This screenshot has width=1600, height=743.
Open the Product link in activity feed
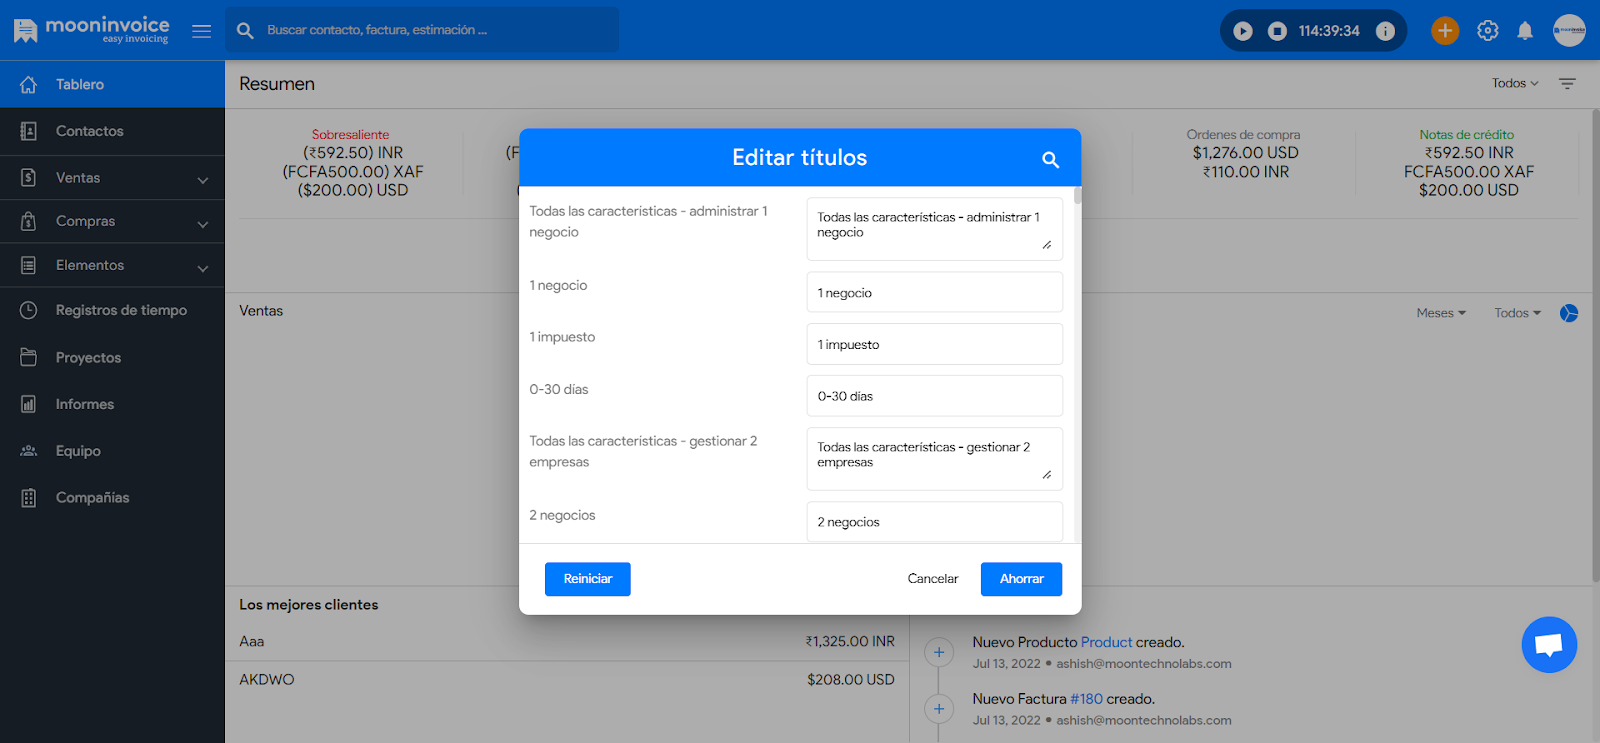click(1106, 642)
